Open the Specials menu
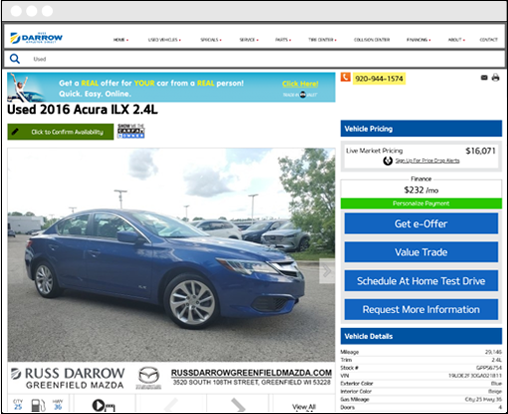 tap(211, 40)
